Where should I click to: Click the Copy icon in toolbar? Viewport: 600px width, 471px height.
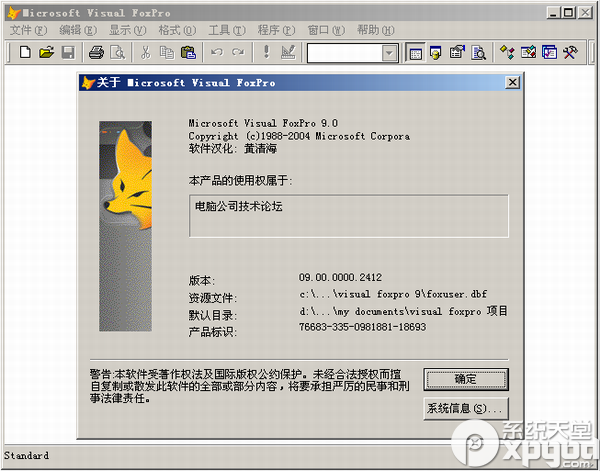(x=167, y=52)
